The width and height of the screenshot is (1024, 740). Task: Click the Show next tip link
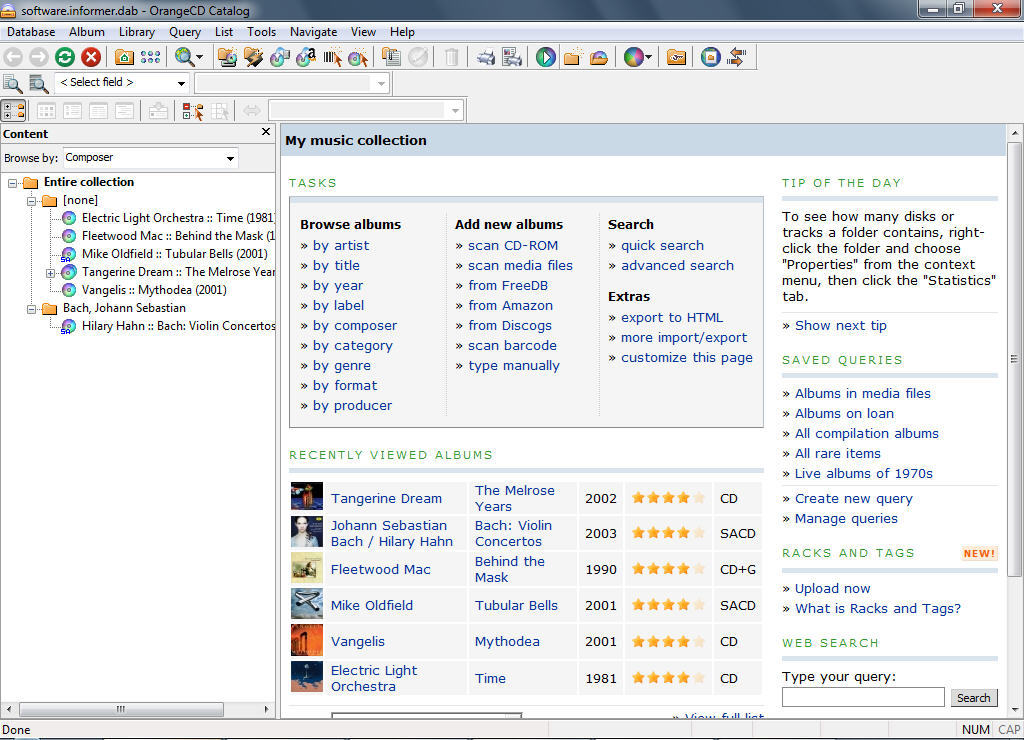(x=840, y=326)
